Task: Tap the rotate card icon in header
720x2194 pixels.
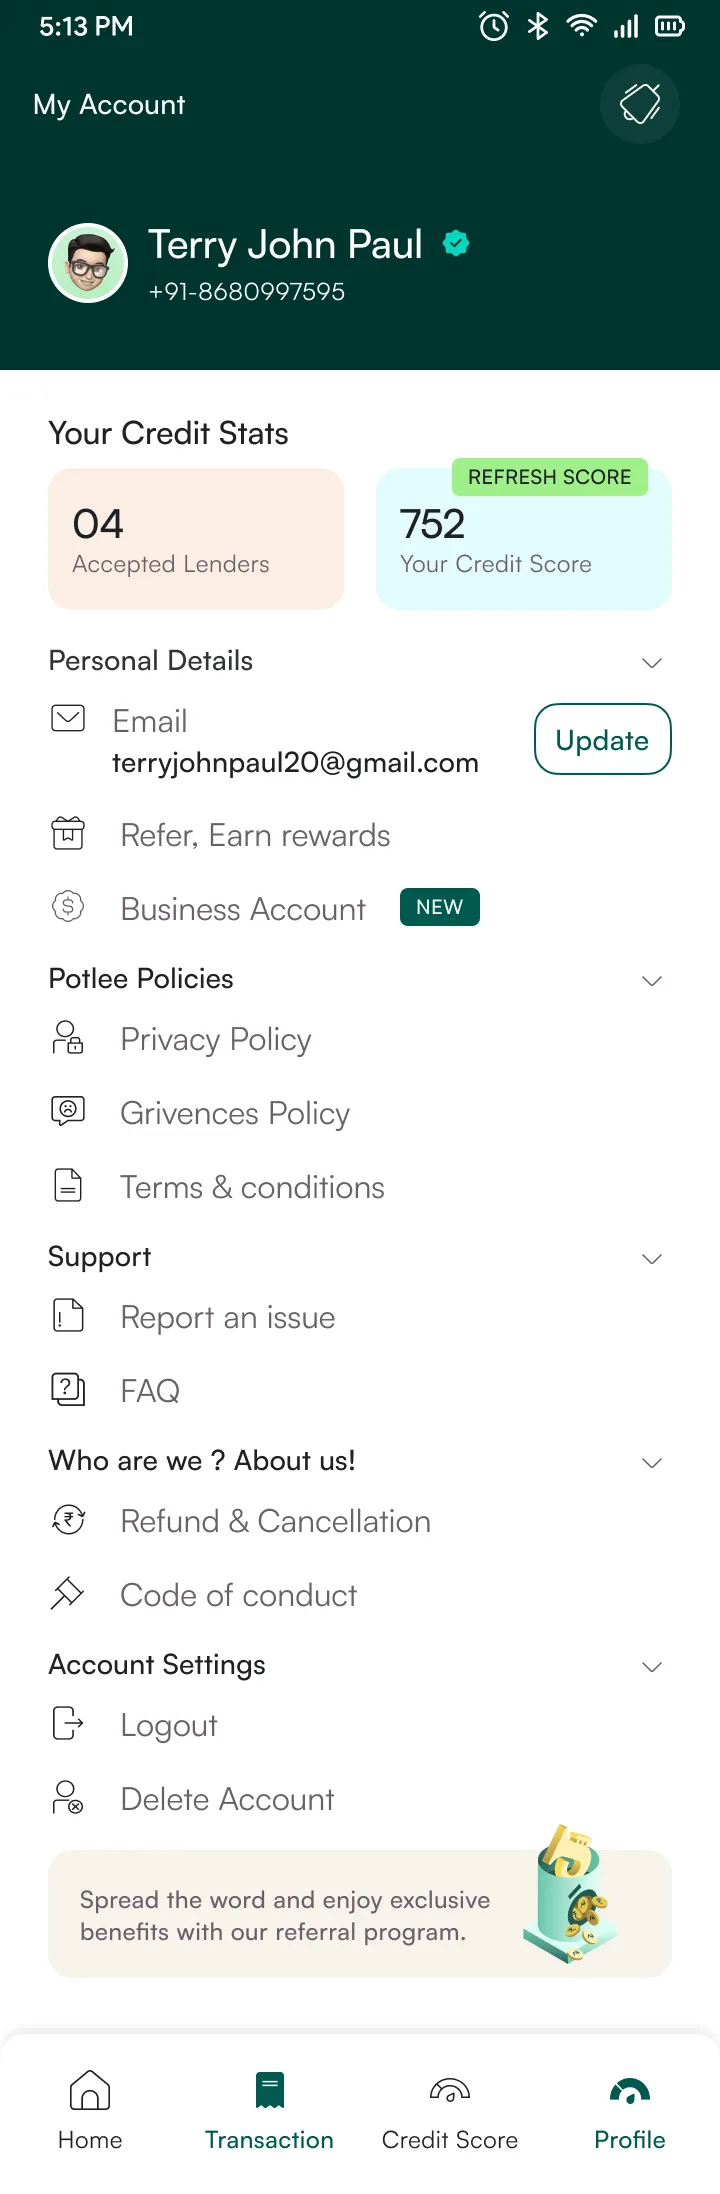Action: click(640, 104)
